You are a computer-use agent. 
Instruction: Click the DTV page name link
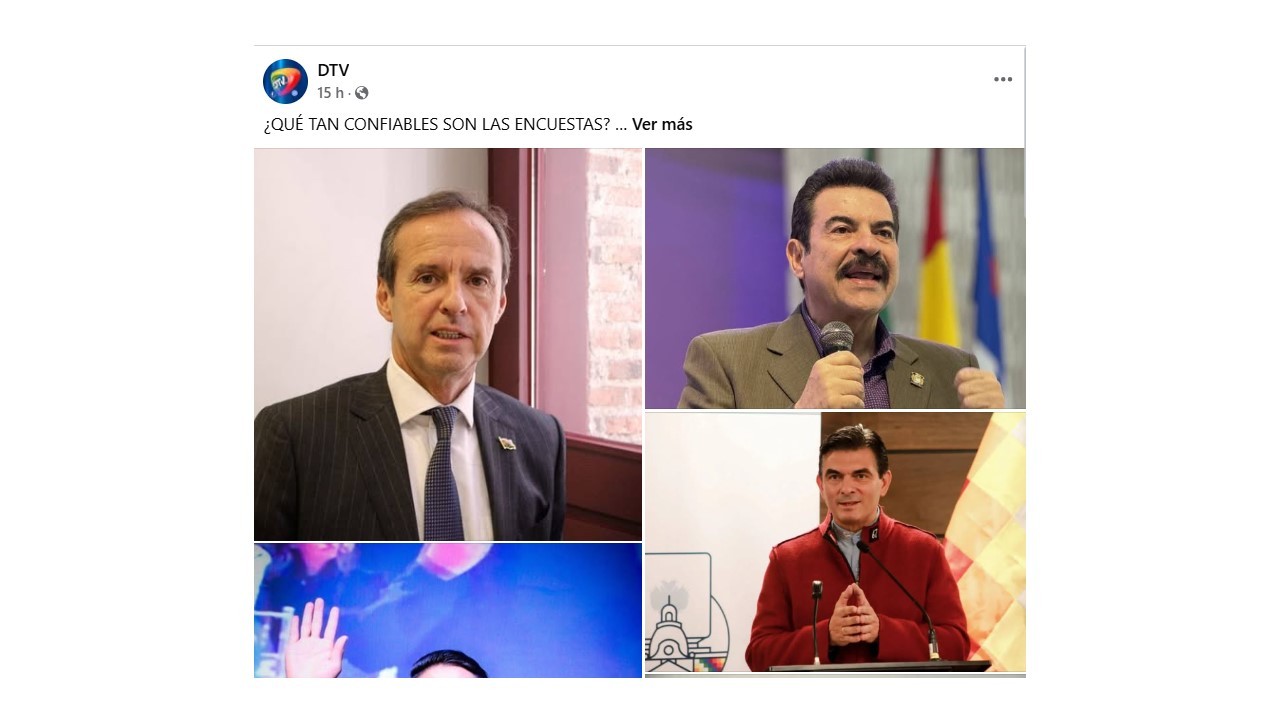click(x=333, y=70)
